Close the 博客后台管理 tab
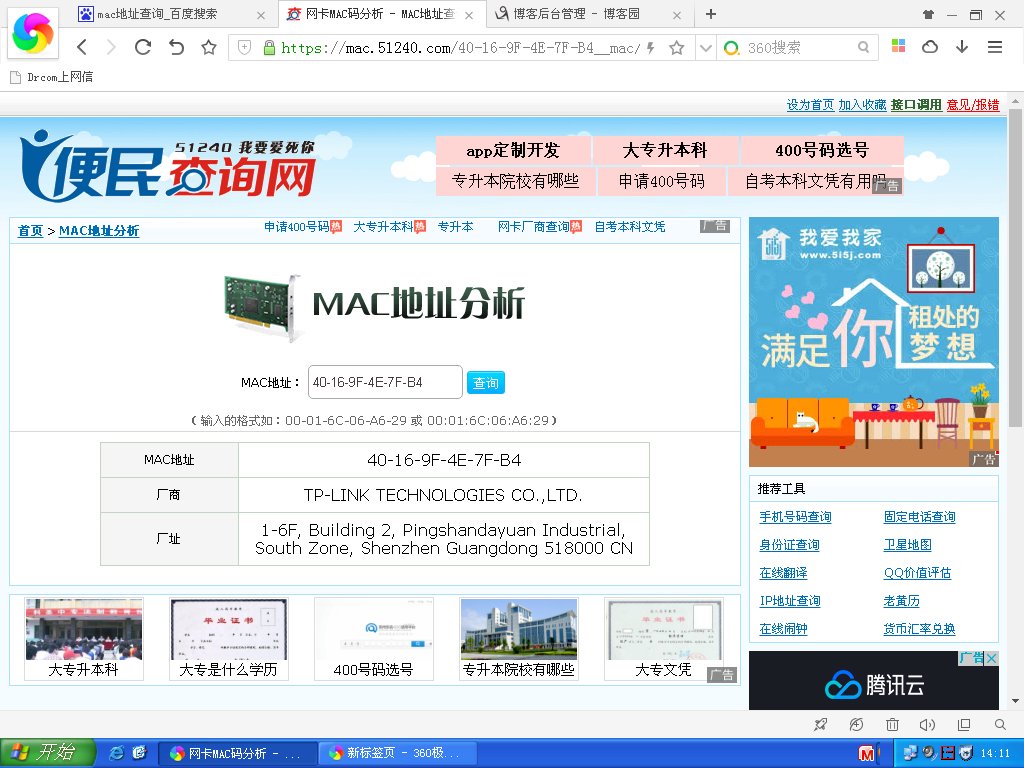The width and height of the screenshot is (1024, 768). tap(677, 15)
